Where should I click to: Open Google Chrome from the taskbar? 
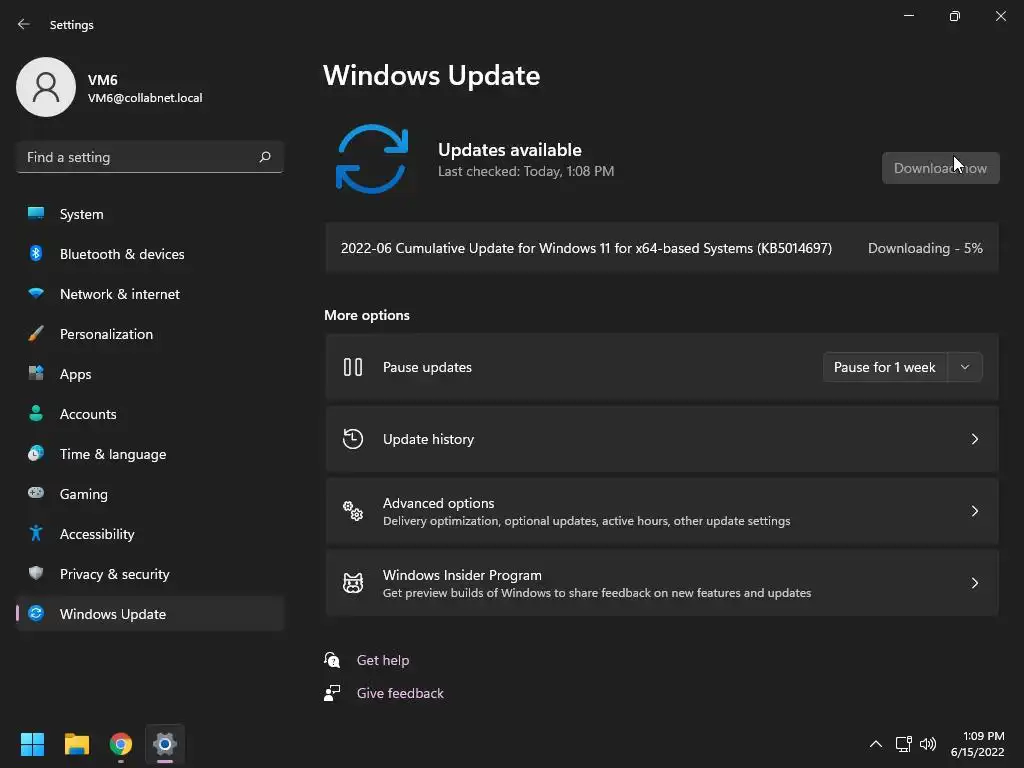pyautogui.click(x=121, y=744)
